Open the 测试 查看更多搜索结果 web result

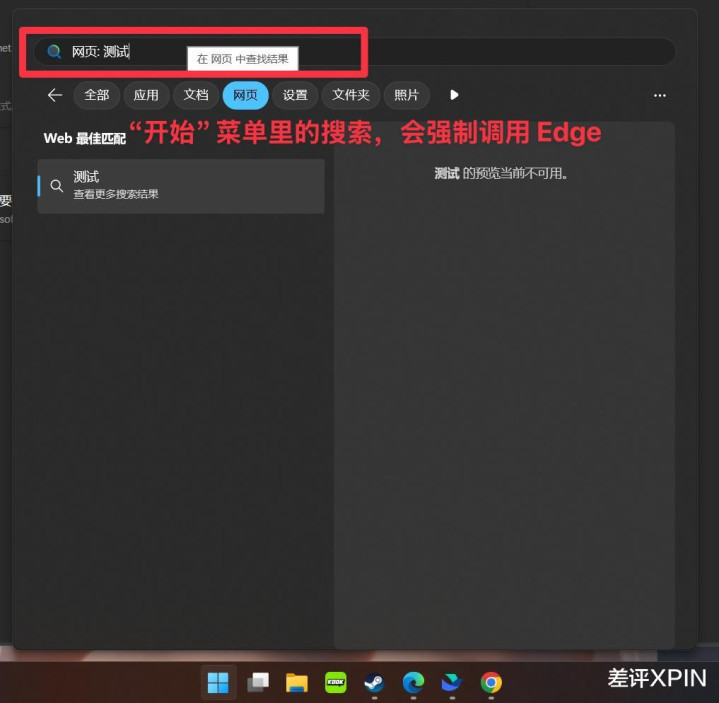pos(181,186)
